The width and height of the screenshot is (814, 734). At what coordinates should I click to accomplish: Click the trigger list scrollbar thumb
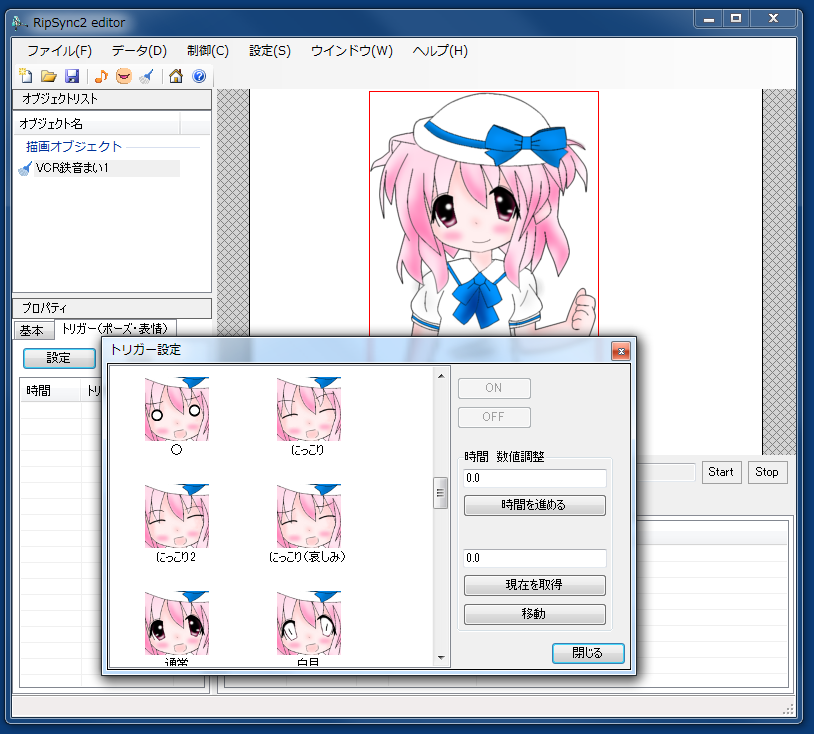tap(440, 493)
